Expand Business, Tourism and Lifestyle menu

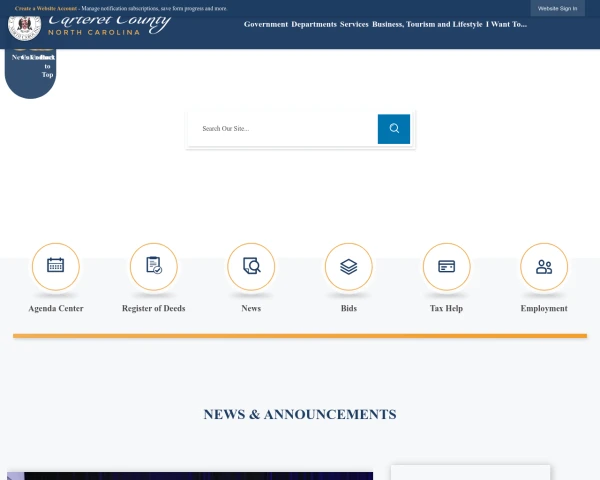click(x=427, y=24)
